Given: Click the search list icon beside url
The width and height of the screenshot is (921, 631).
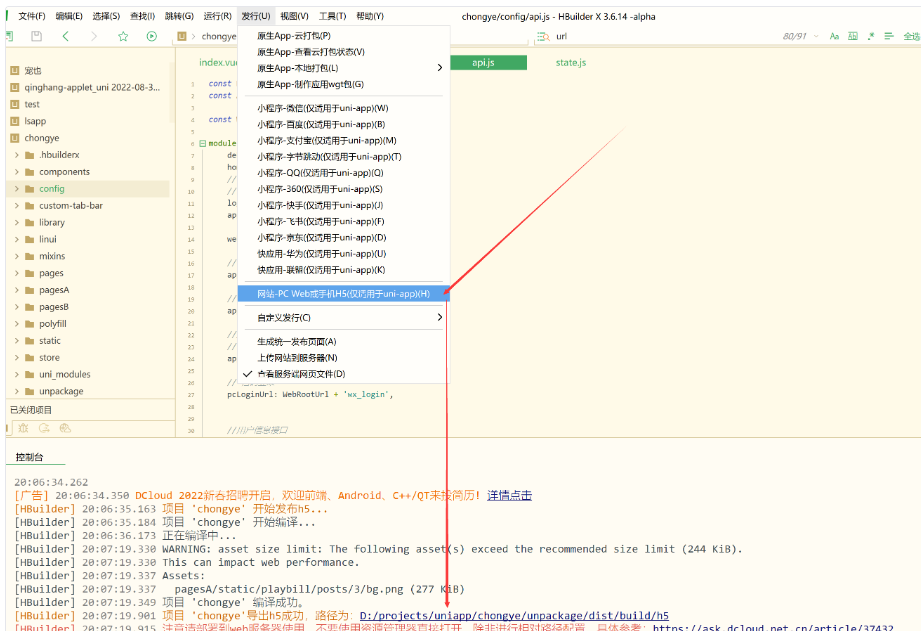Looking at the screenshot, I should (x=543, y=36).
